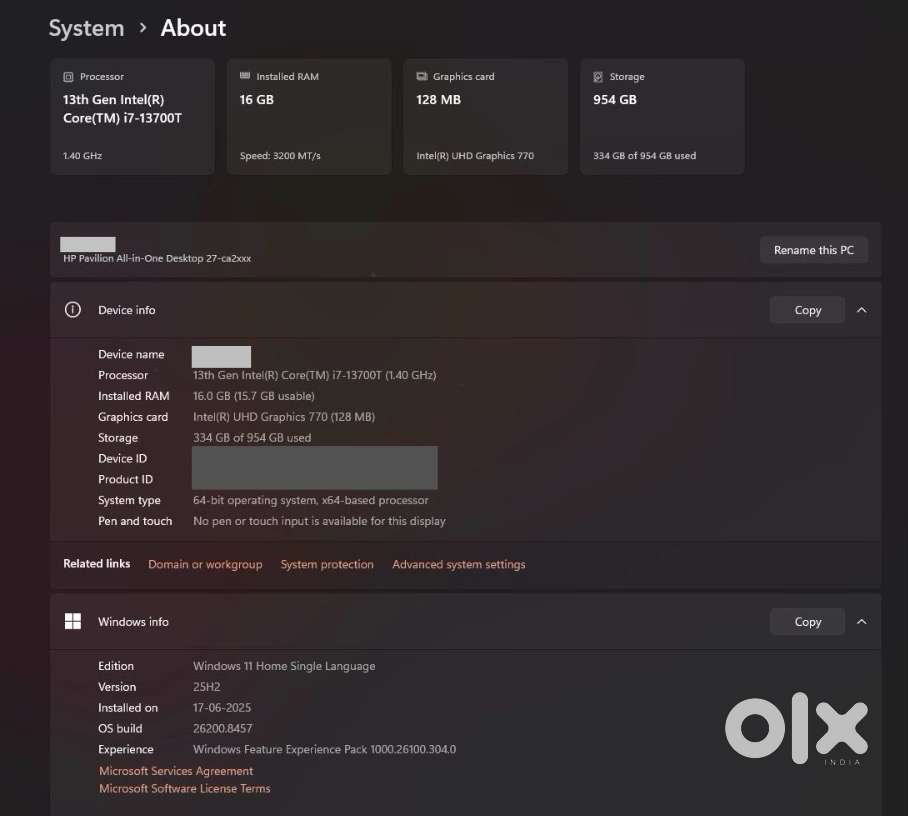
Task: Click '16.0 GB (15.7 GB usable)' value
Action: pyautogui.click(x=254, y=396)
